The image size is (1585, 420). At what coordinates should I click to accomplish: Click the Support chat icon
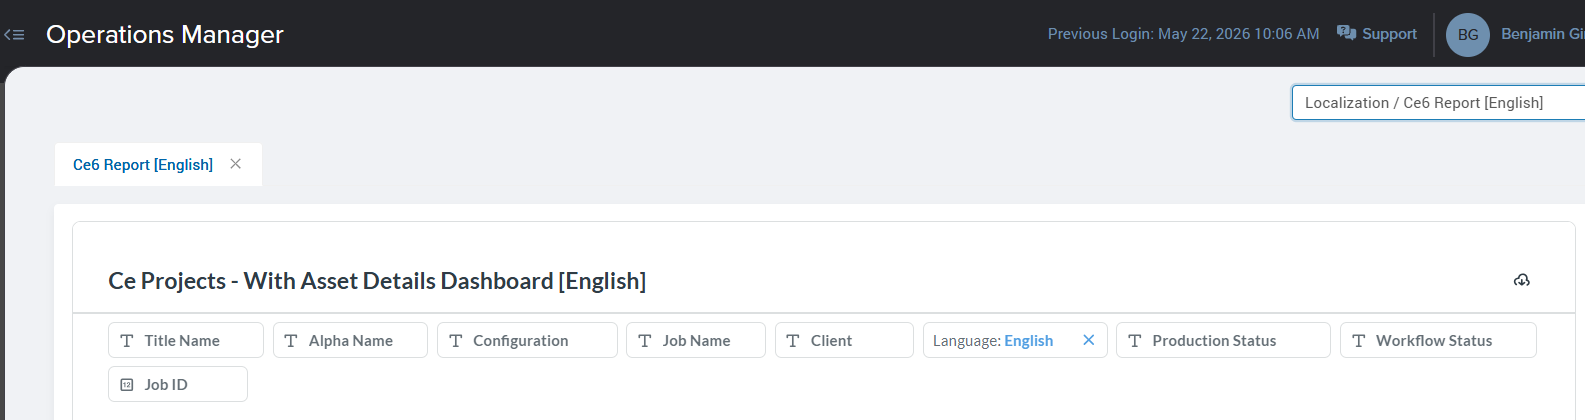pos(1346,33)
